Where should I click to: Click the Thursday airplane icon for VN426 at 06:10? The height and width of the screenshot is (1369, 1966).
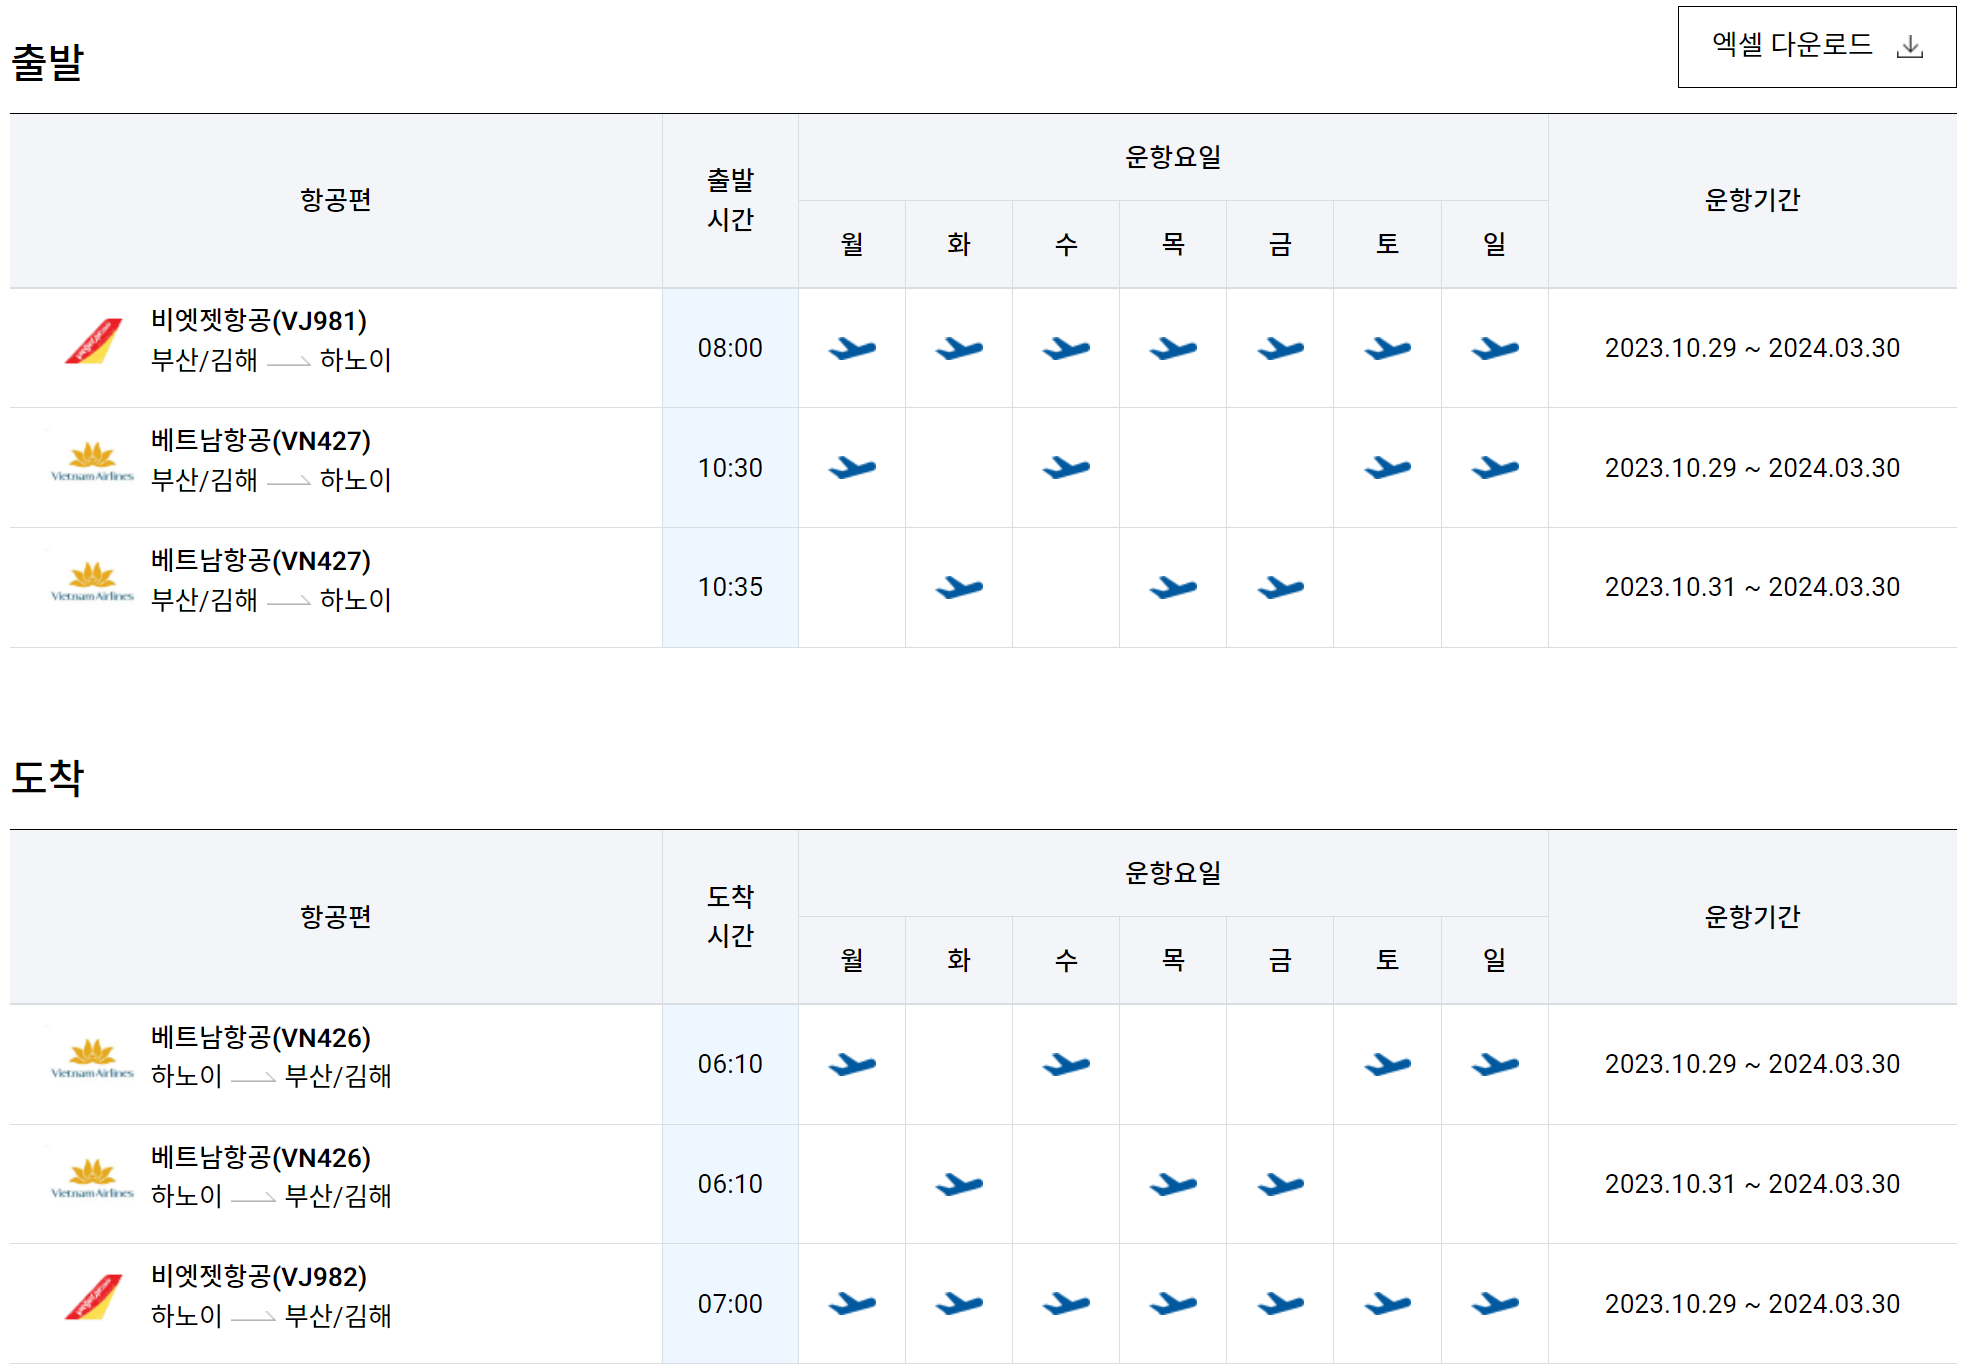[1172, 1184]
